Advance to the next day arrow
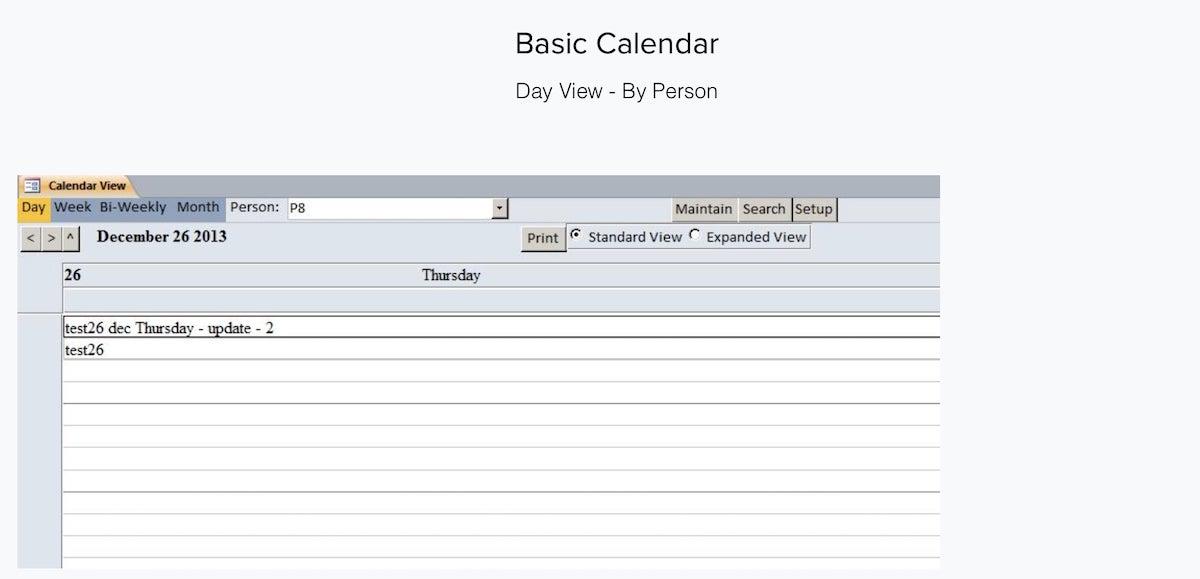Screen dimensions: 1200x579 point(51,238)
